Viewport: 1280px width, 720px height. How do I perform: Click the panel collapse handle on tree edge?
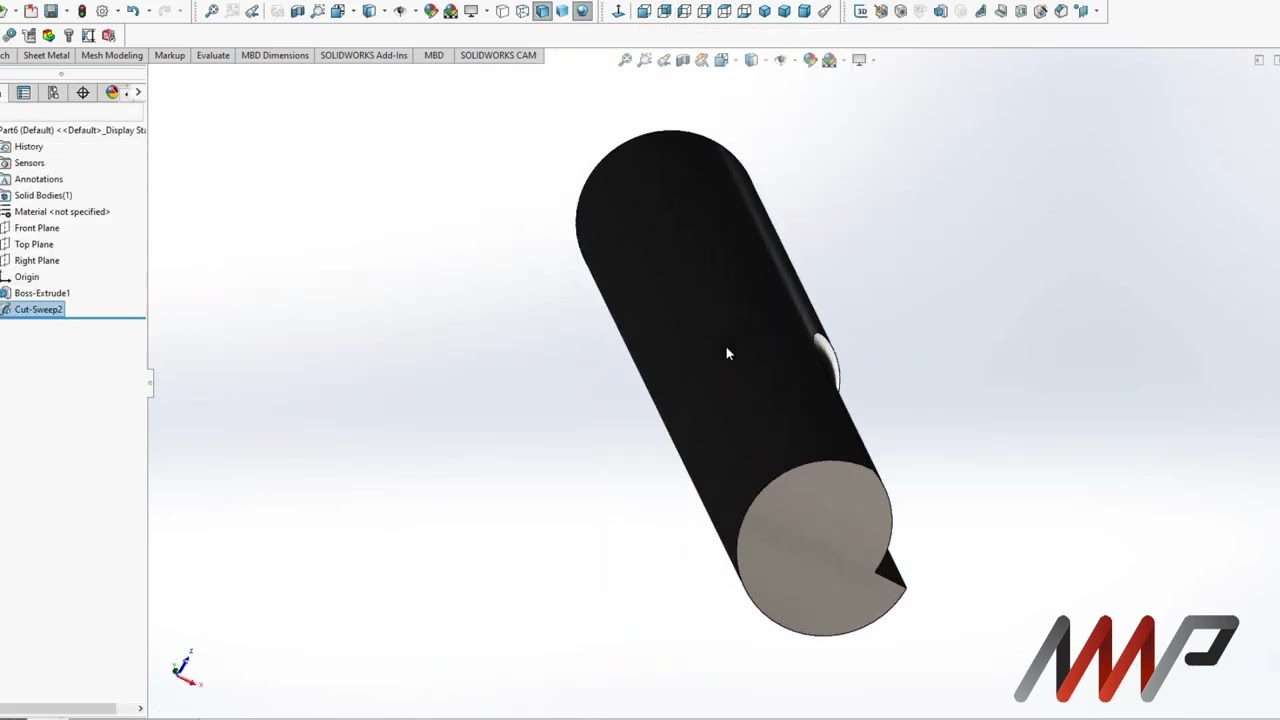pyautogui.click(x=150, y=382)
